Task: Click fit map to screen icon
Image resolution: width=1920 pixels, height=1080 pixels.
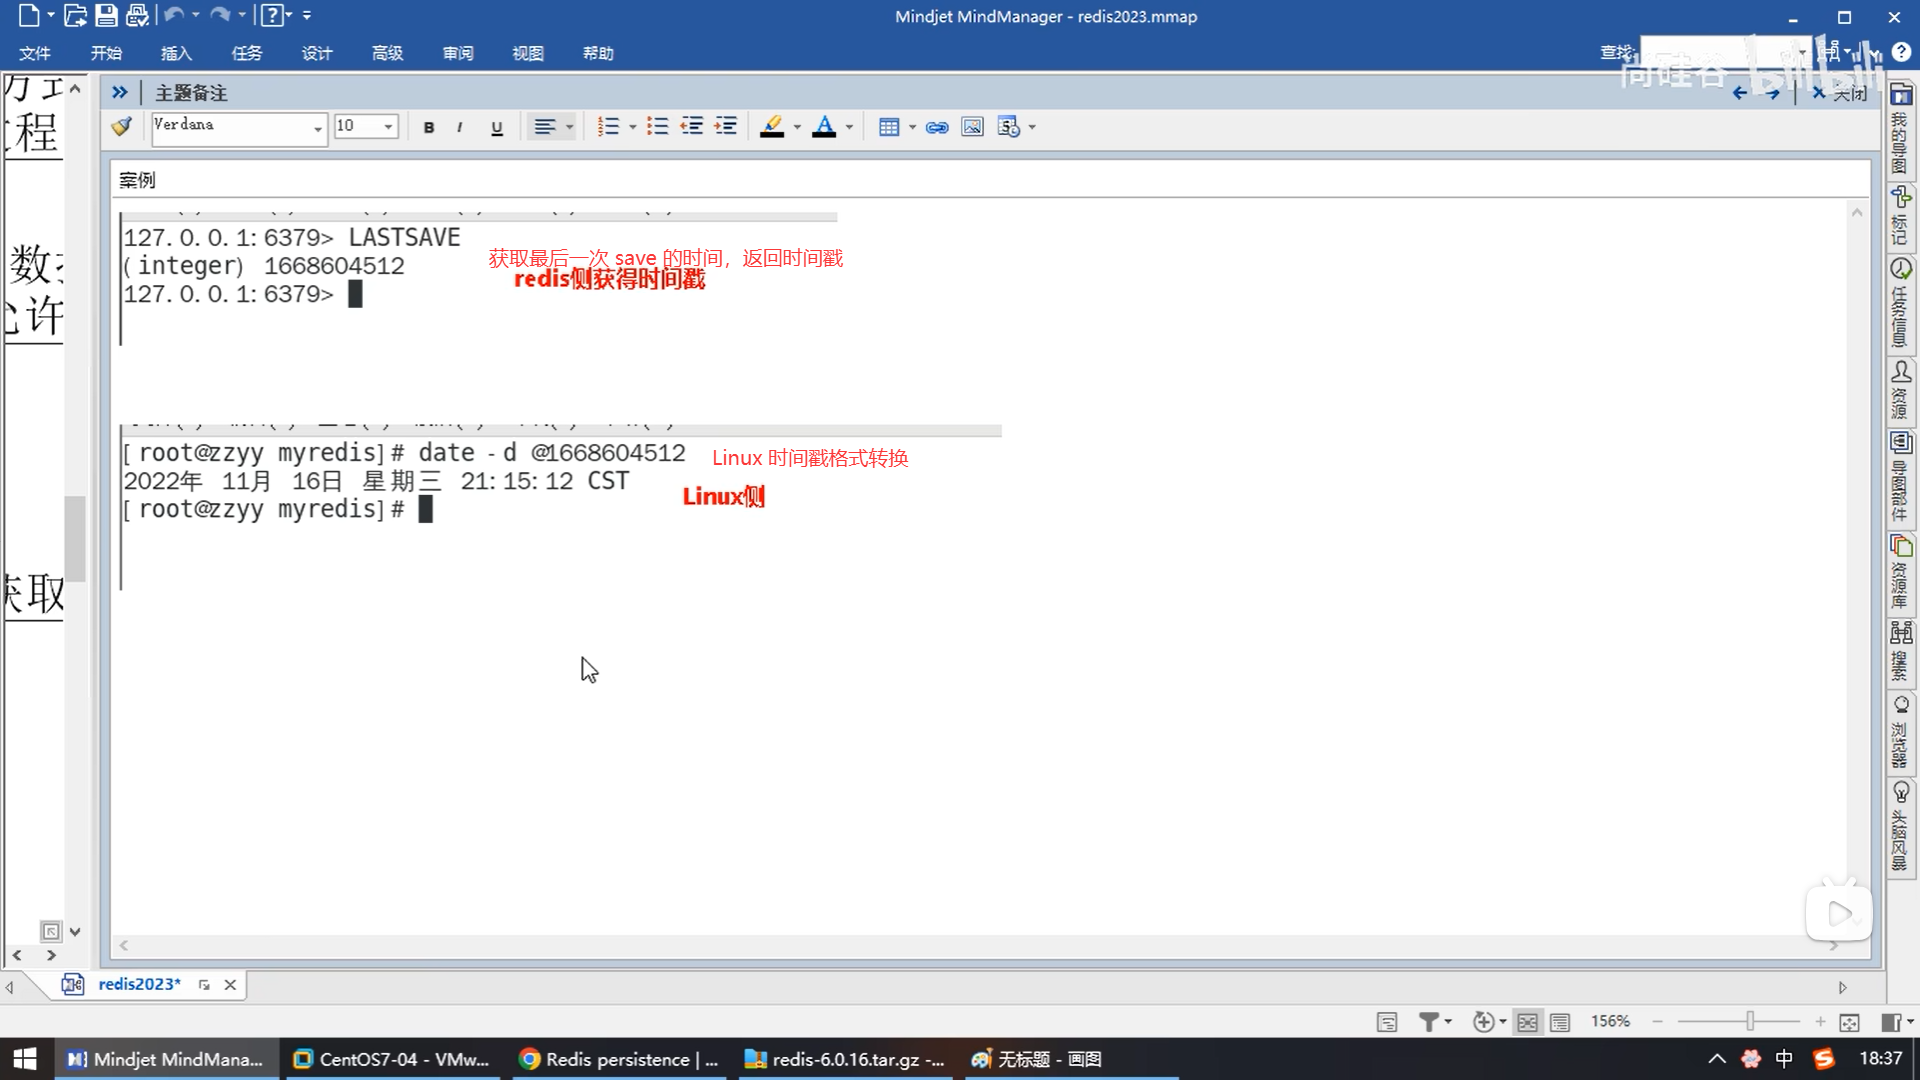Action: click(1849, 1022)
